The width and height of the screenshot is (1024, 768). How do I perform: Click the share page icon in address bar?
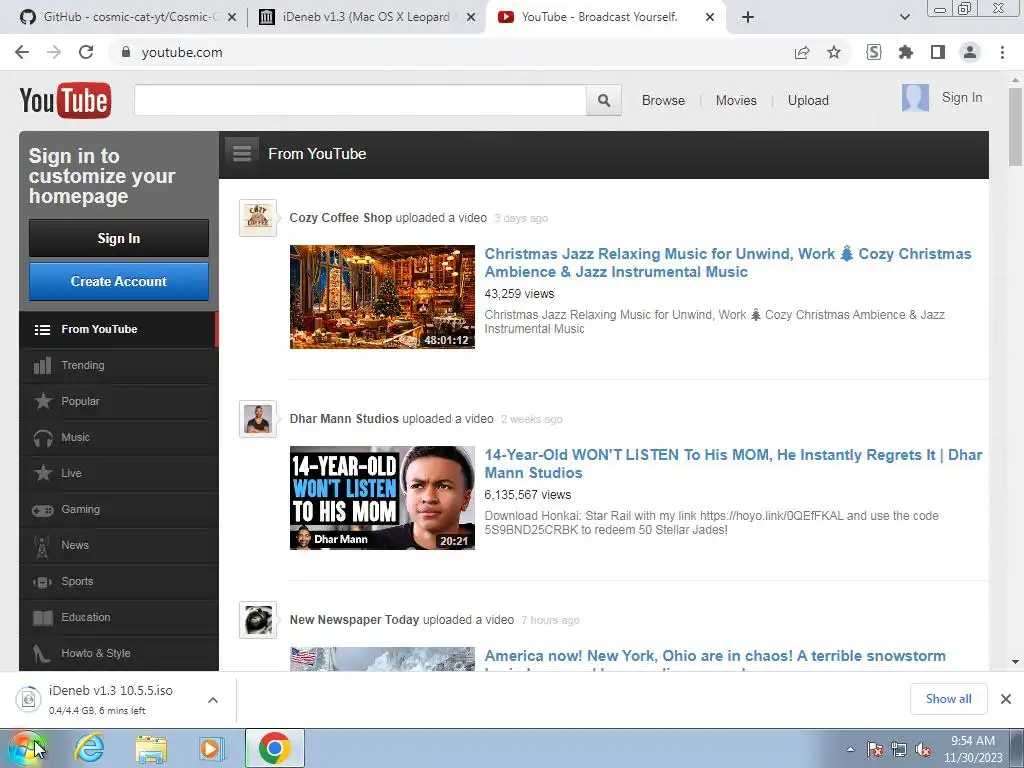point(802,52)
